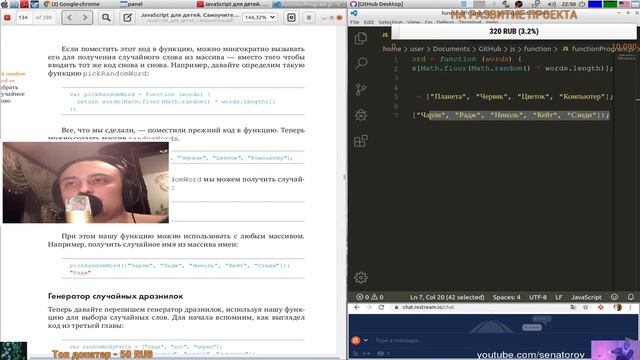
Task: Go to the previous PDF page
Action: click(69, 18)
